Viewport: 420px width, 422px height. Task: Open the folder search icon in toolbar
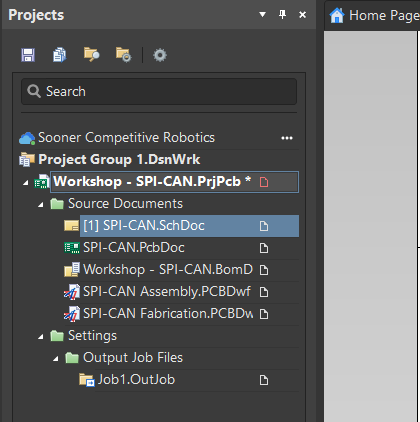[92, 55]
